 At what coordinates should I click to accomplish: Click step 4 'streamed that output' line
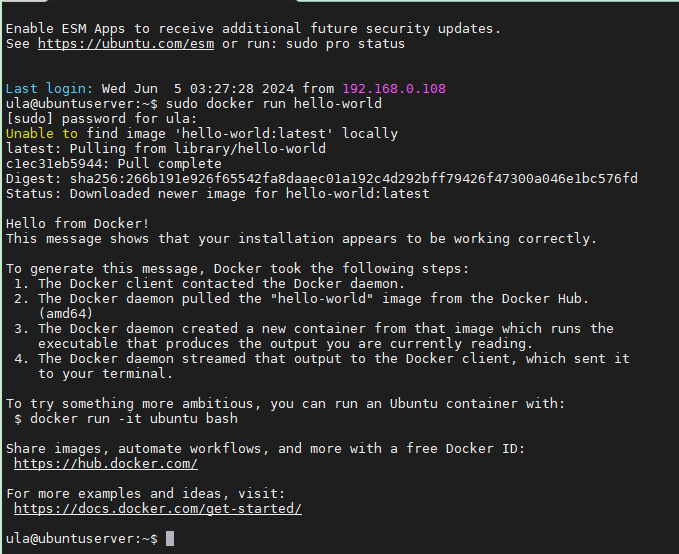(x=322, y=359)
